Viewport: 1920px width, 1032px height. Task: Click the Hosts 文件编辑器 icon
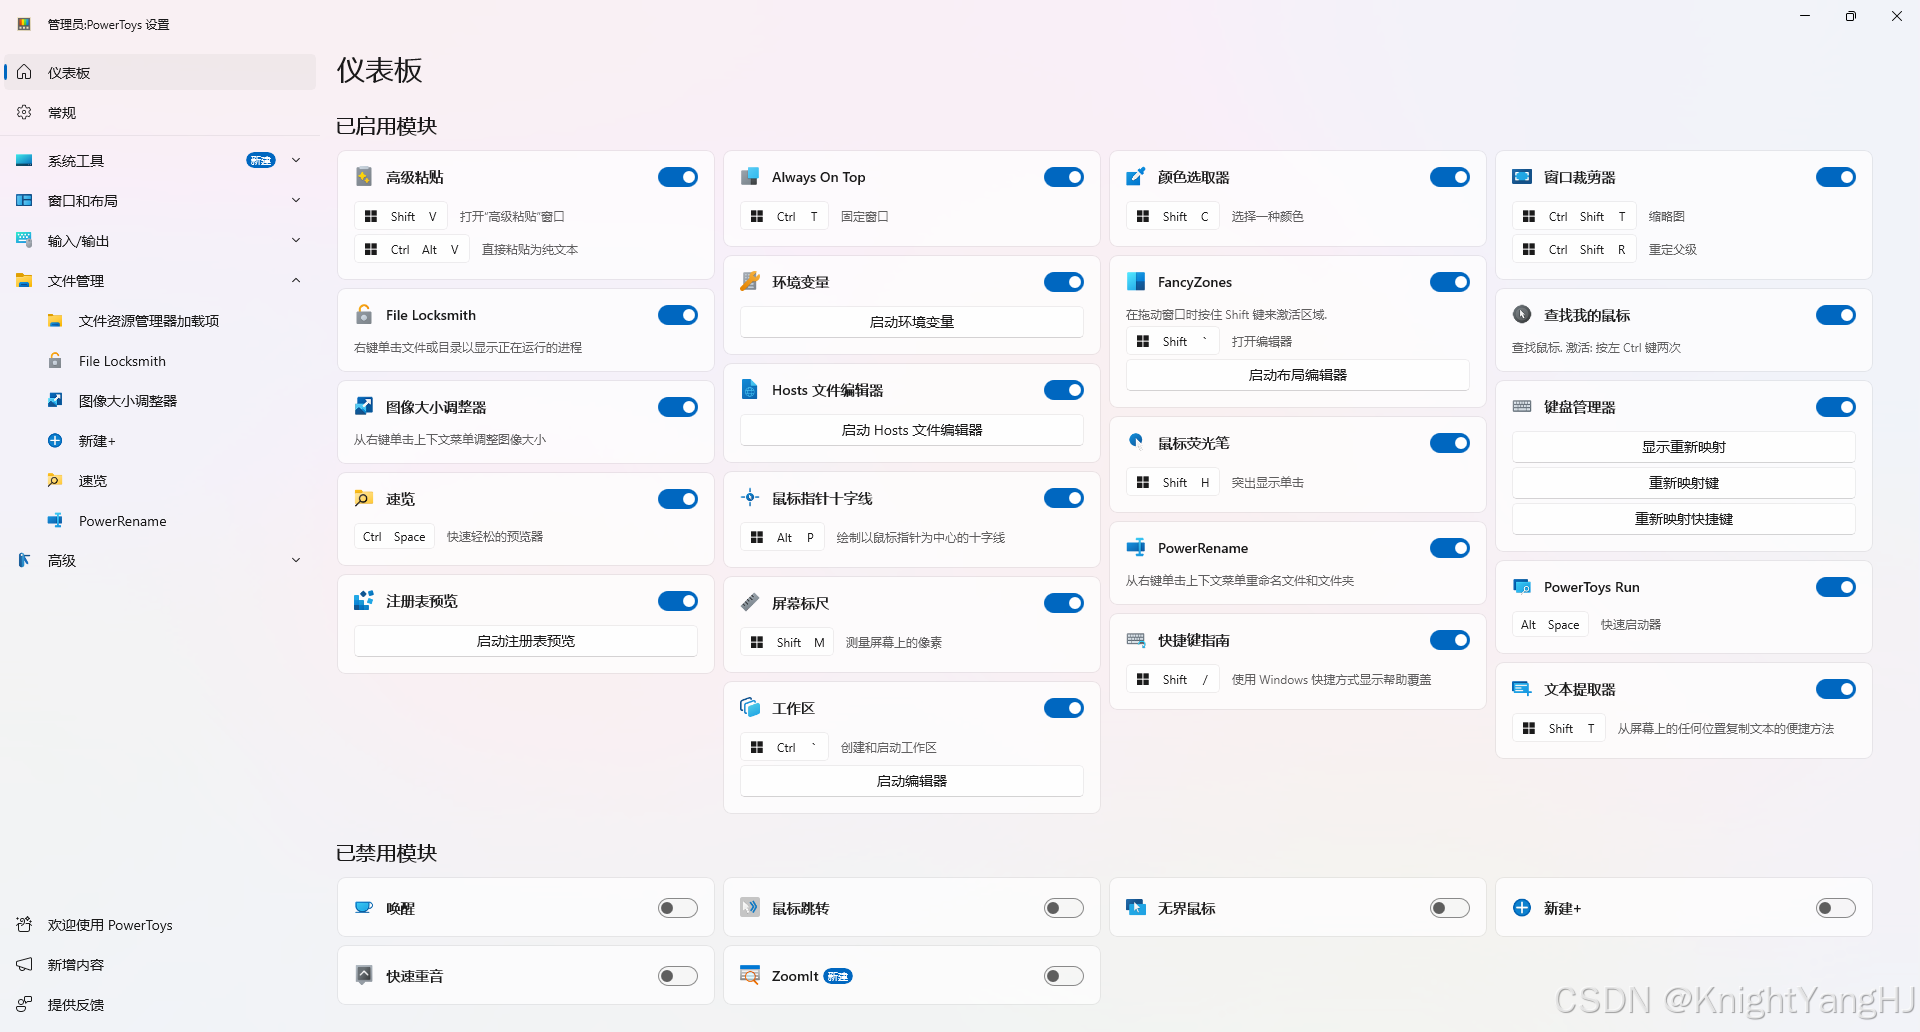pos(750,390)
